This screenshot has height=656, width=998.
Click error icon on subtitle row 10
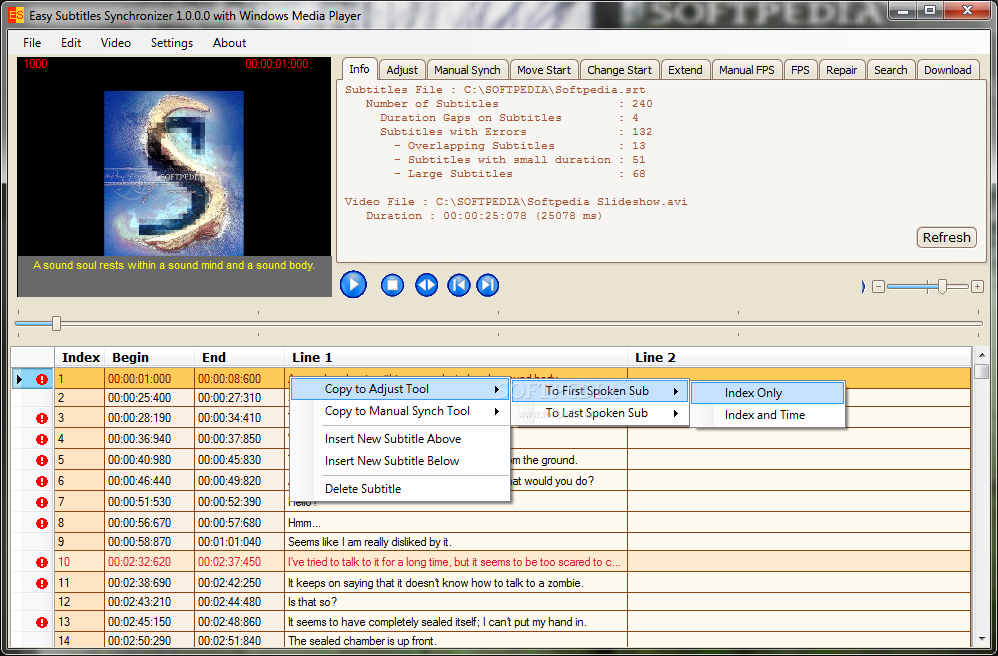click(42, 562)
